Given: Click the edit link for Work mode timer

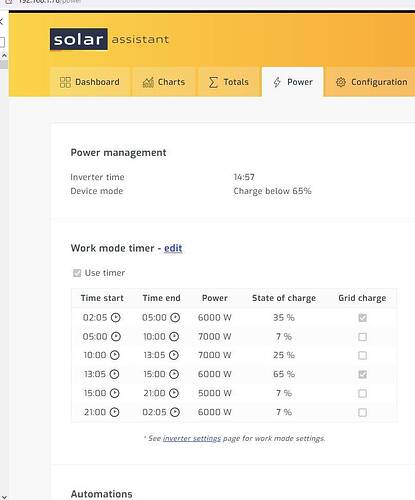Looking at the screenshot, I should coord(173,248).
